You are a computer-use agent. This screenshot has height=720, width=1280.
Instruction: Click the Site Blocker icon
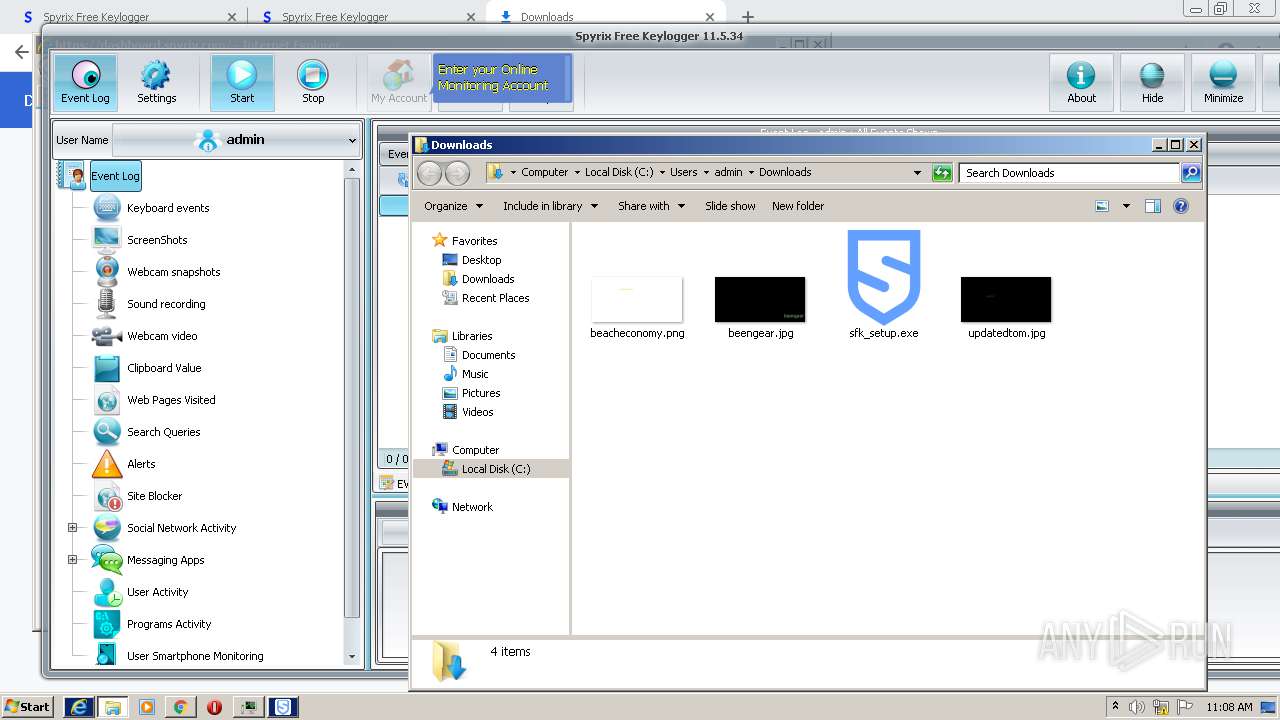[107, 496]
